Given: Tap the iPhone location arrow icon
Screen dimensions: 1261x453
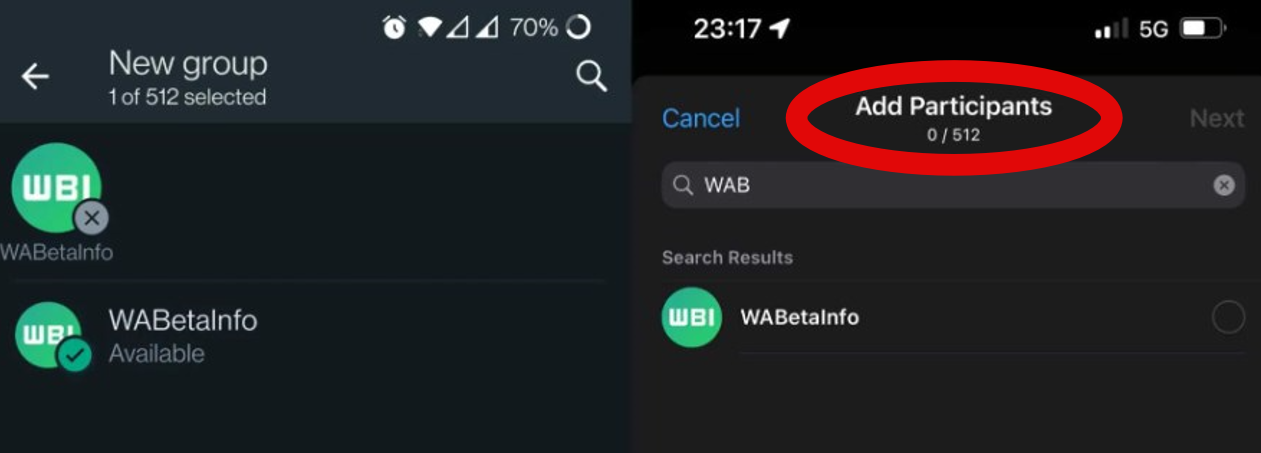Looking at the screenshot, I should 780,29.
